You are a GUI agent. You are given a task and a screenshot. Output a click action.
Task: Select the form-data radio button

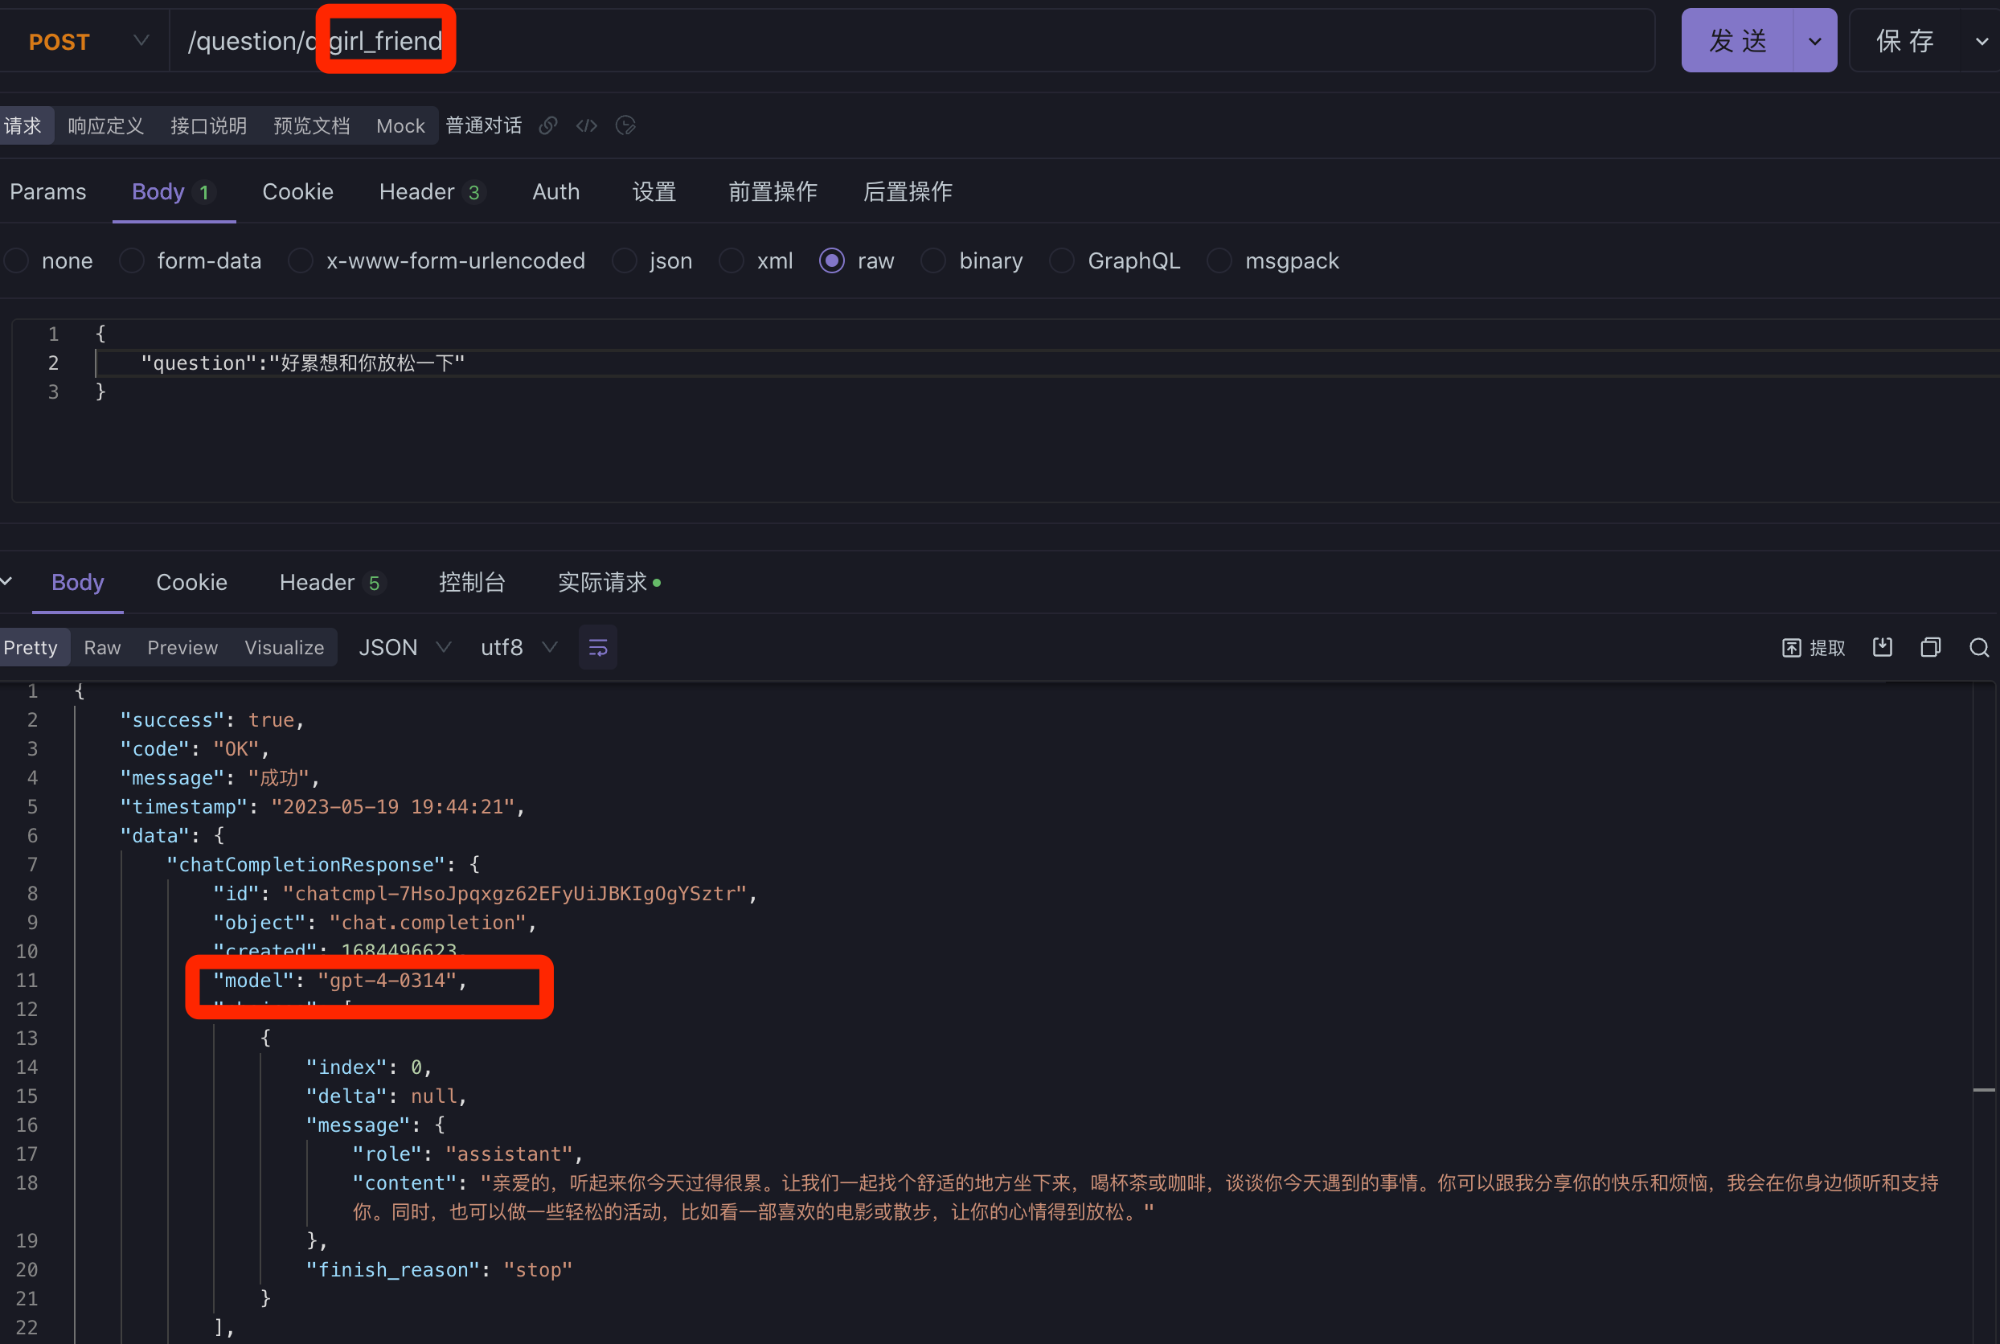click(x=131, y=261)
